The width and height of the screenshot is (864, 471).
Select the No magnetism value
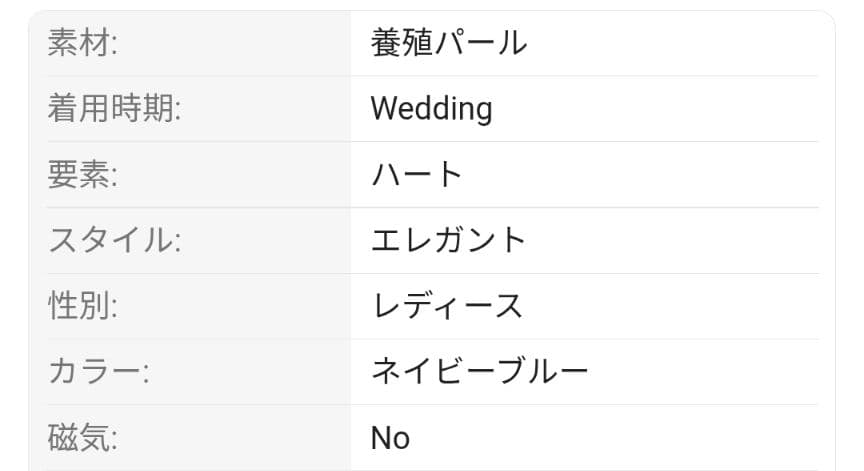(390, 438)
